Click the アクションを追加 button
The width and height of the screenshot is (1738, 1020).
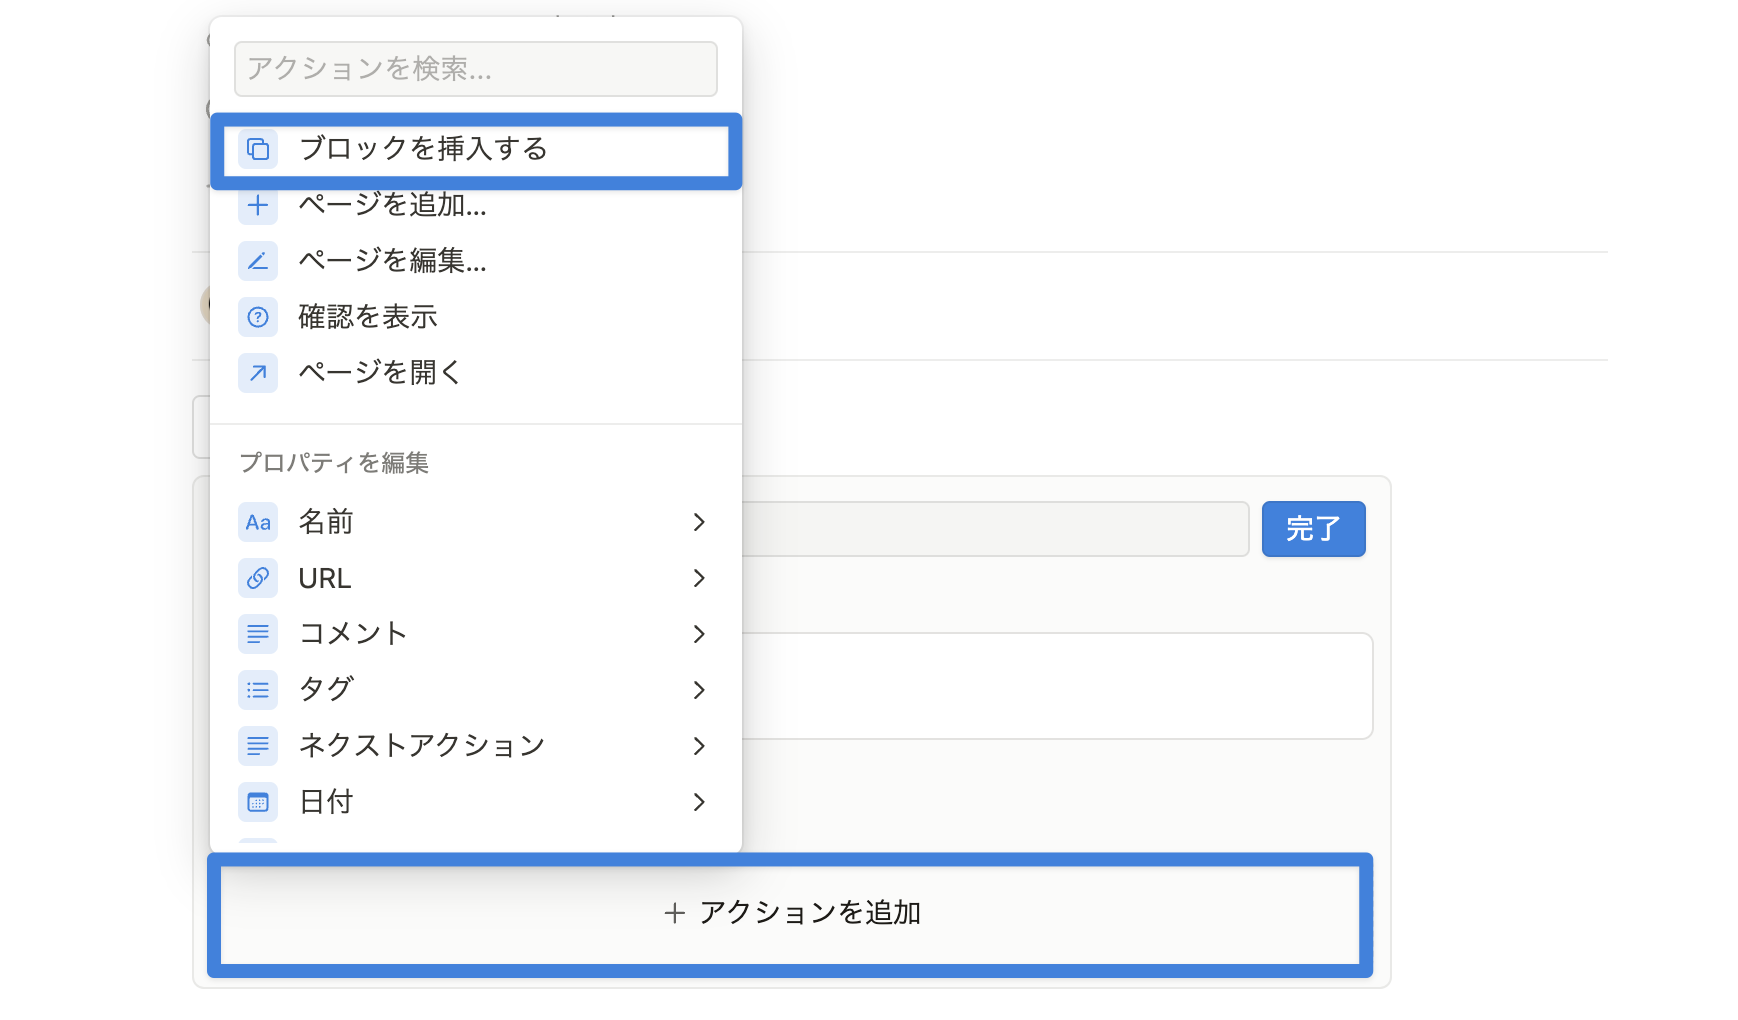[x=790, y=915]
